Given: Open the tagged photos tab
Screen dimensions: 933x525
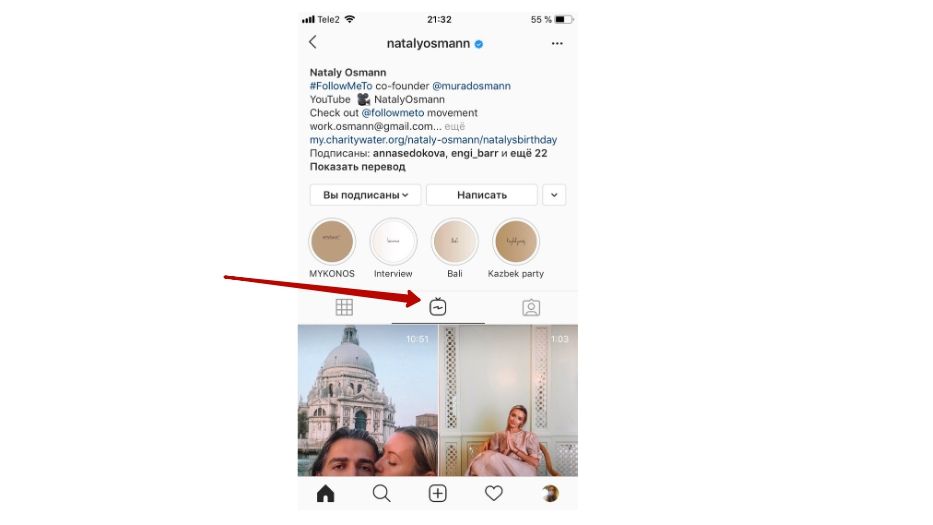Looking at the screenshot, I should coord(531,307).
